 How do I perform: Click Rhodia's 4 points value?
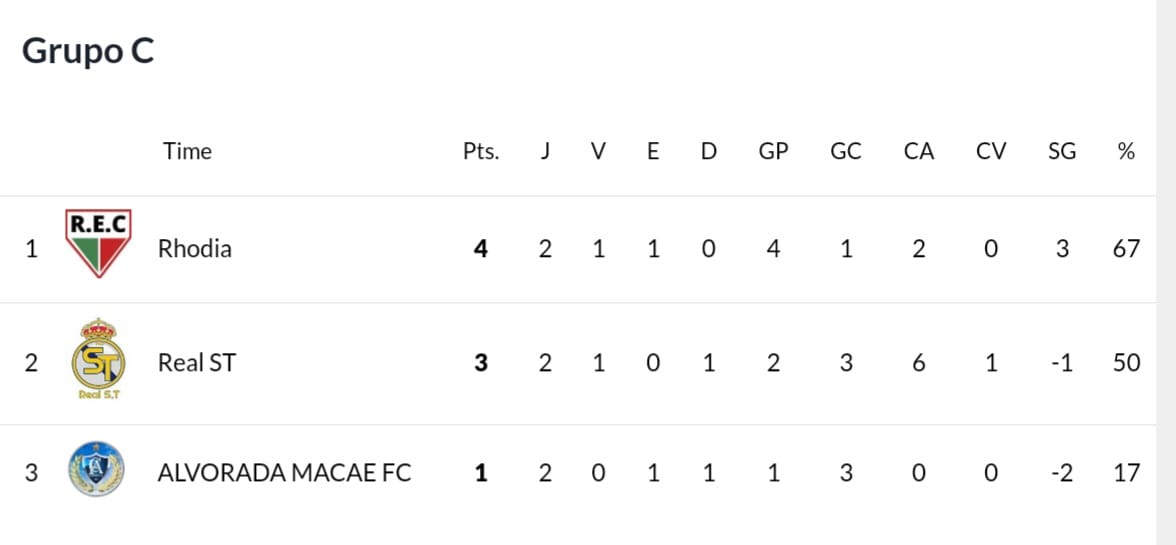[x=481, y=248]
